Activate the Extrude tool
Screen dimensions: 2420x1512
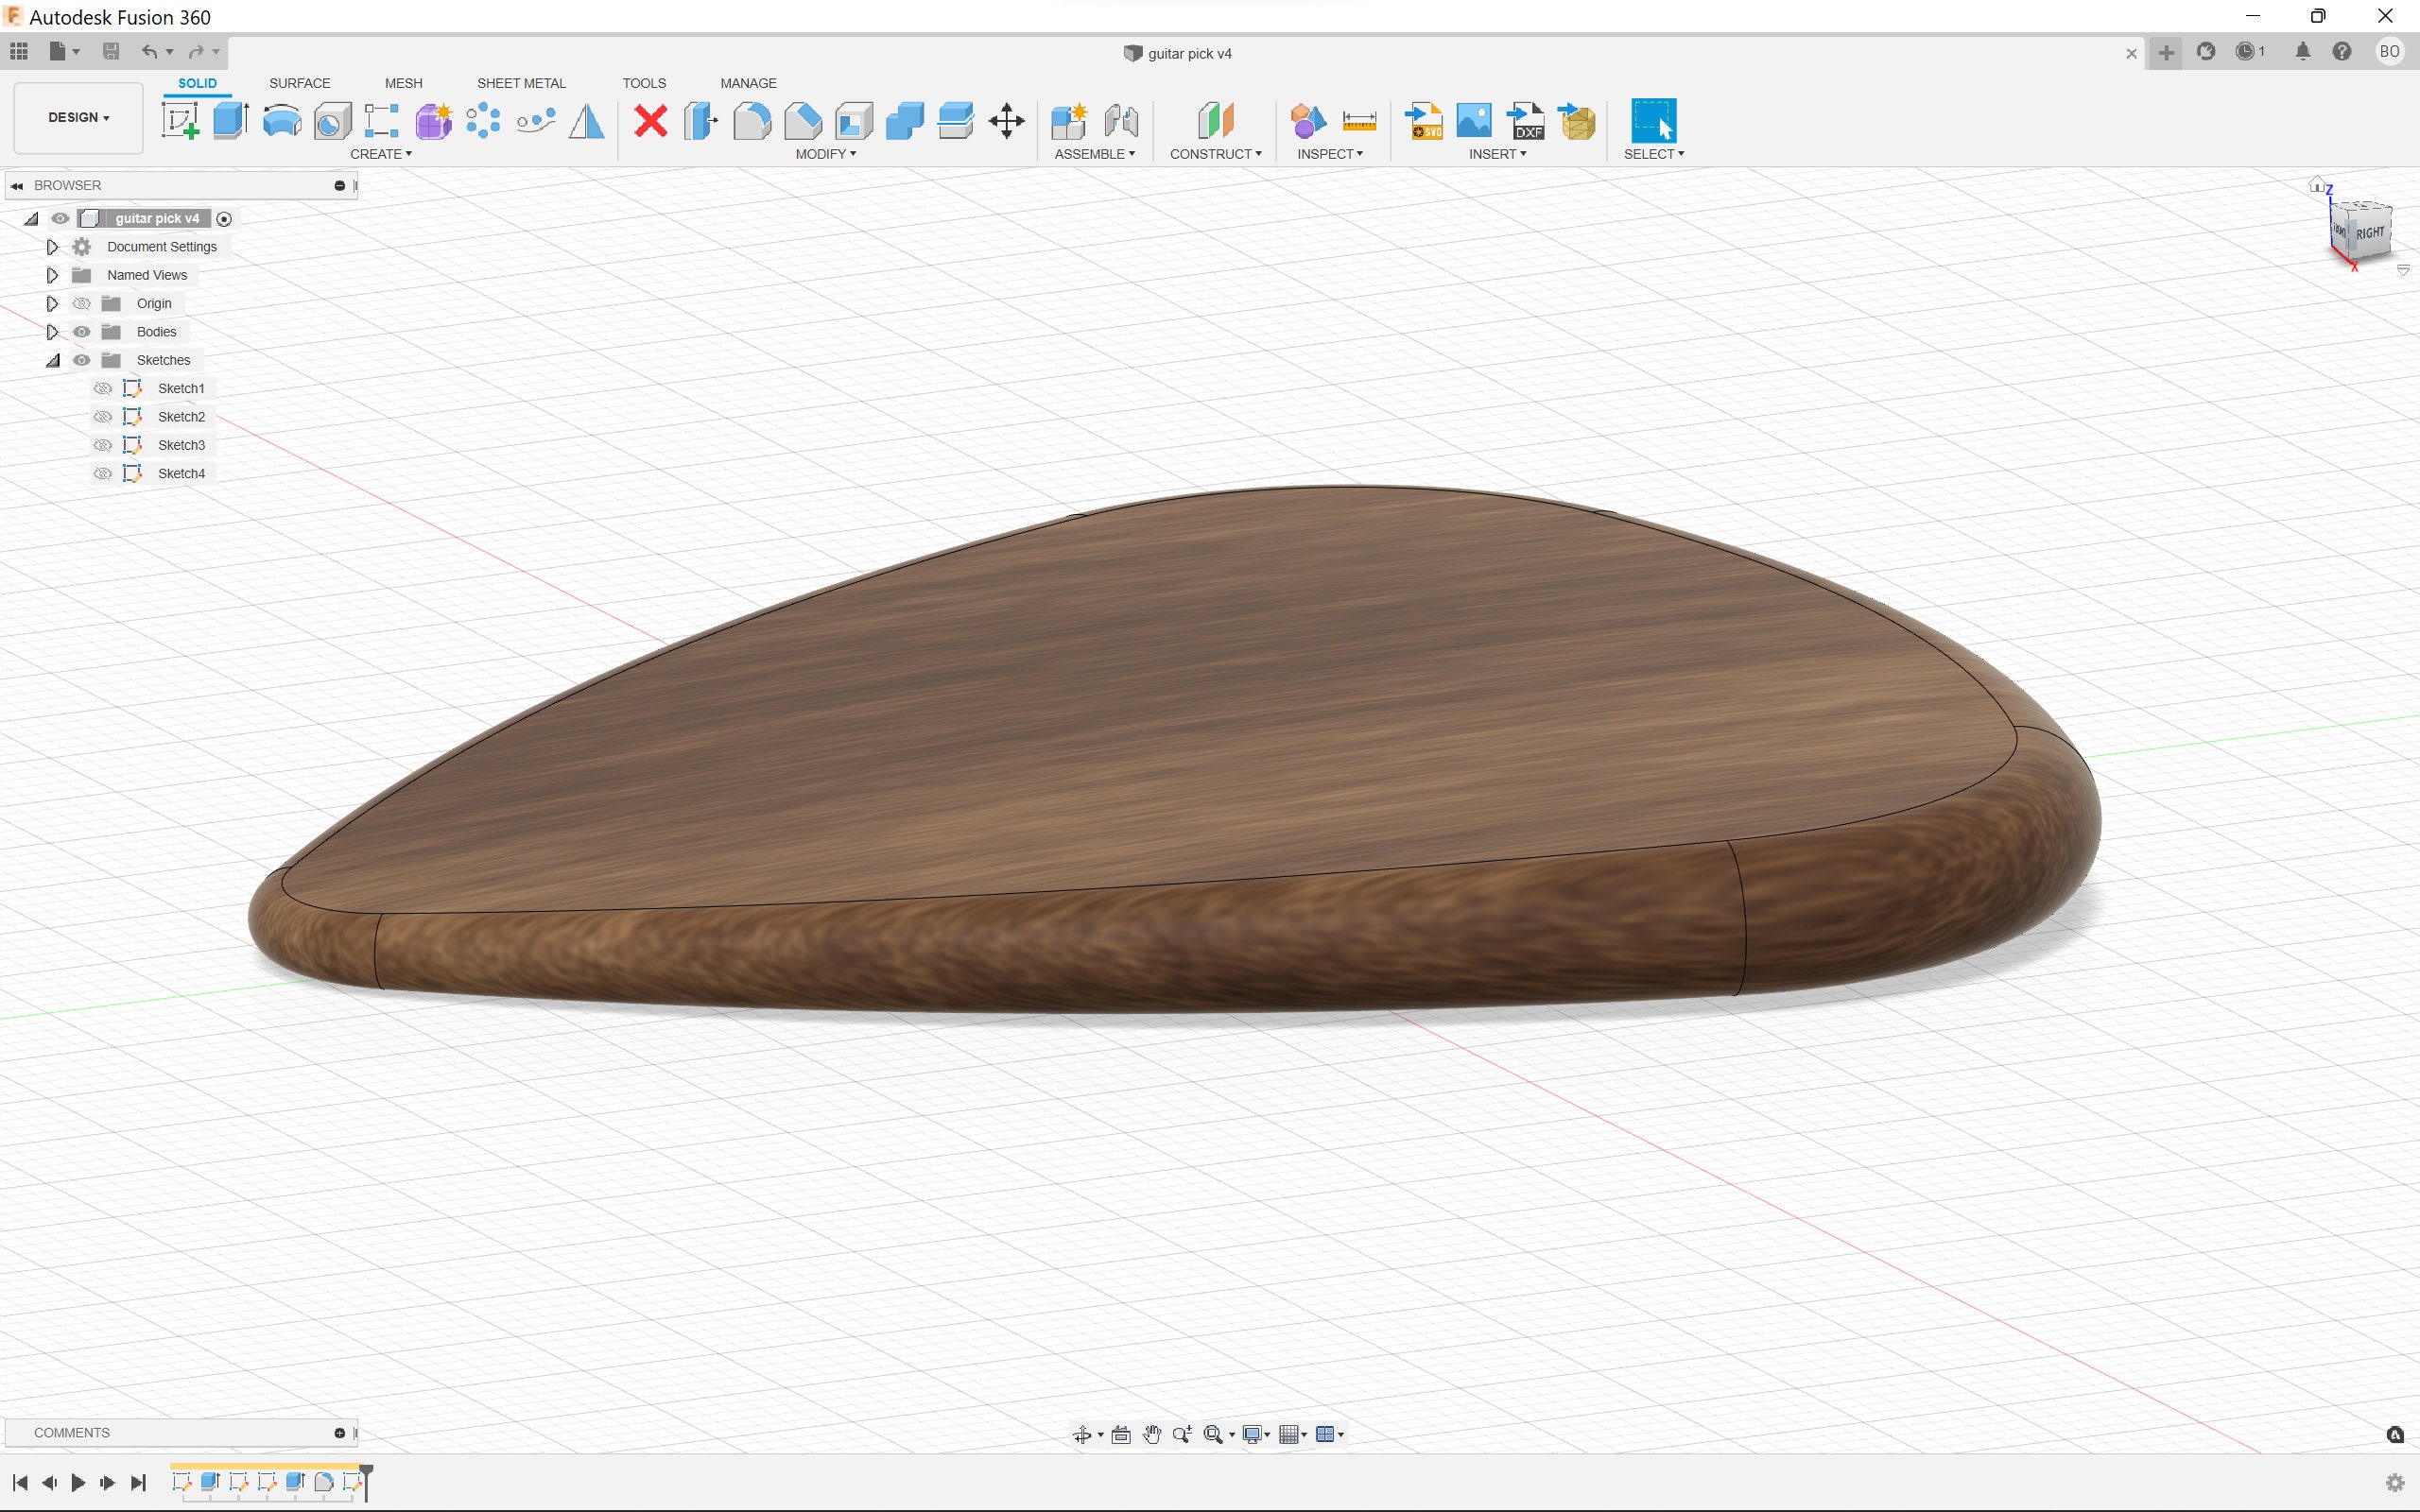point(230,120)
